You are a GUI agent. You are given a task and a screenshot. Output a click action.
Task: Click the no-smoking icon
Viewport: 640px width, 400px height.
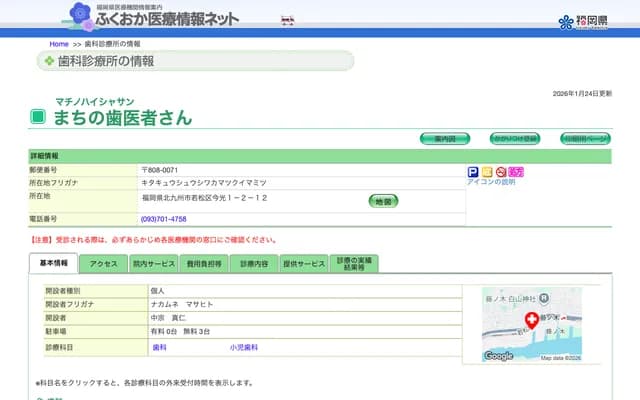pyautogui.click(x=501, y=172)
